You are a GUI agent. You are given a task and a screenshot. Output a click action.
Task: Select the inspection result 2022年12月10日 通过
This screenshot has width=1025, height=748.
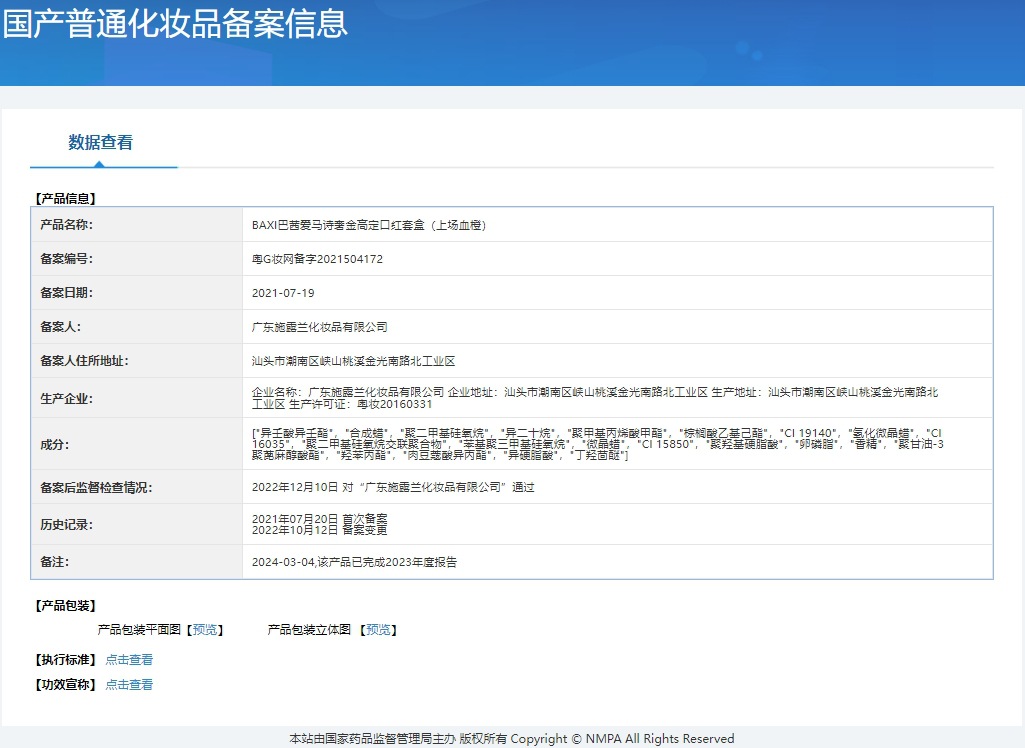pos(393,487)
